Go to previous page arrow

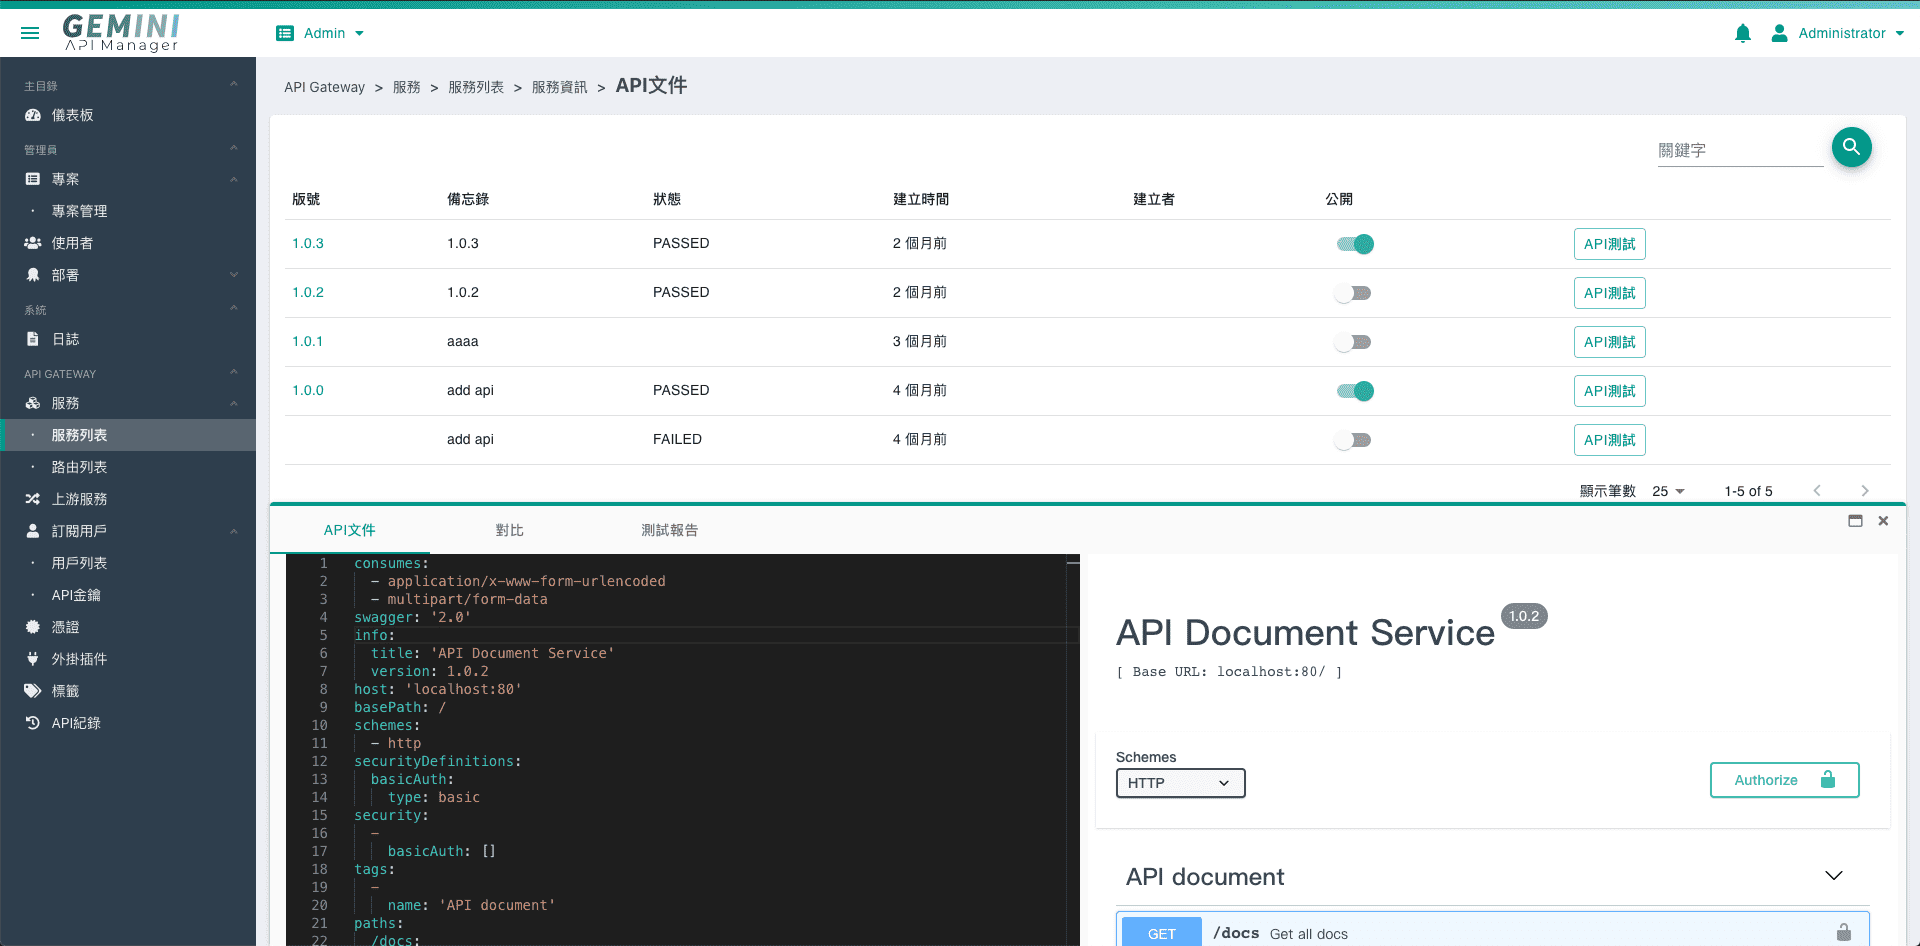(1817, 490)
